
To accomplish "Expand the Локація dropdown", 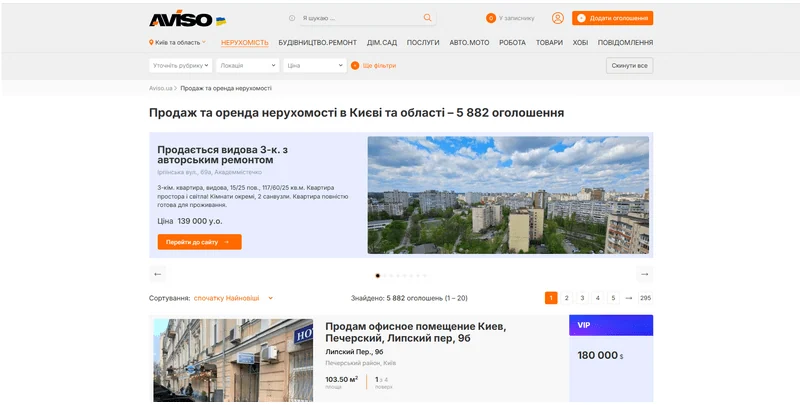I will pyautogui.click(x=247, y=65).
